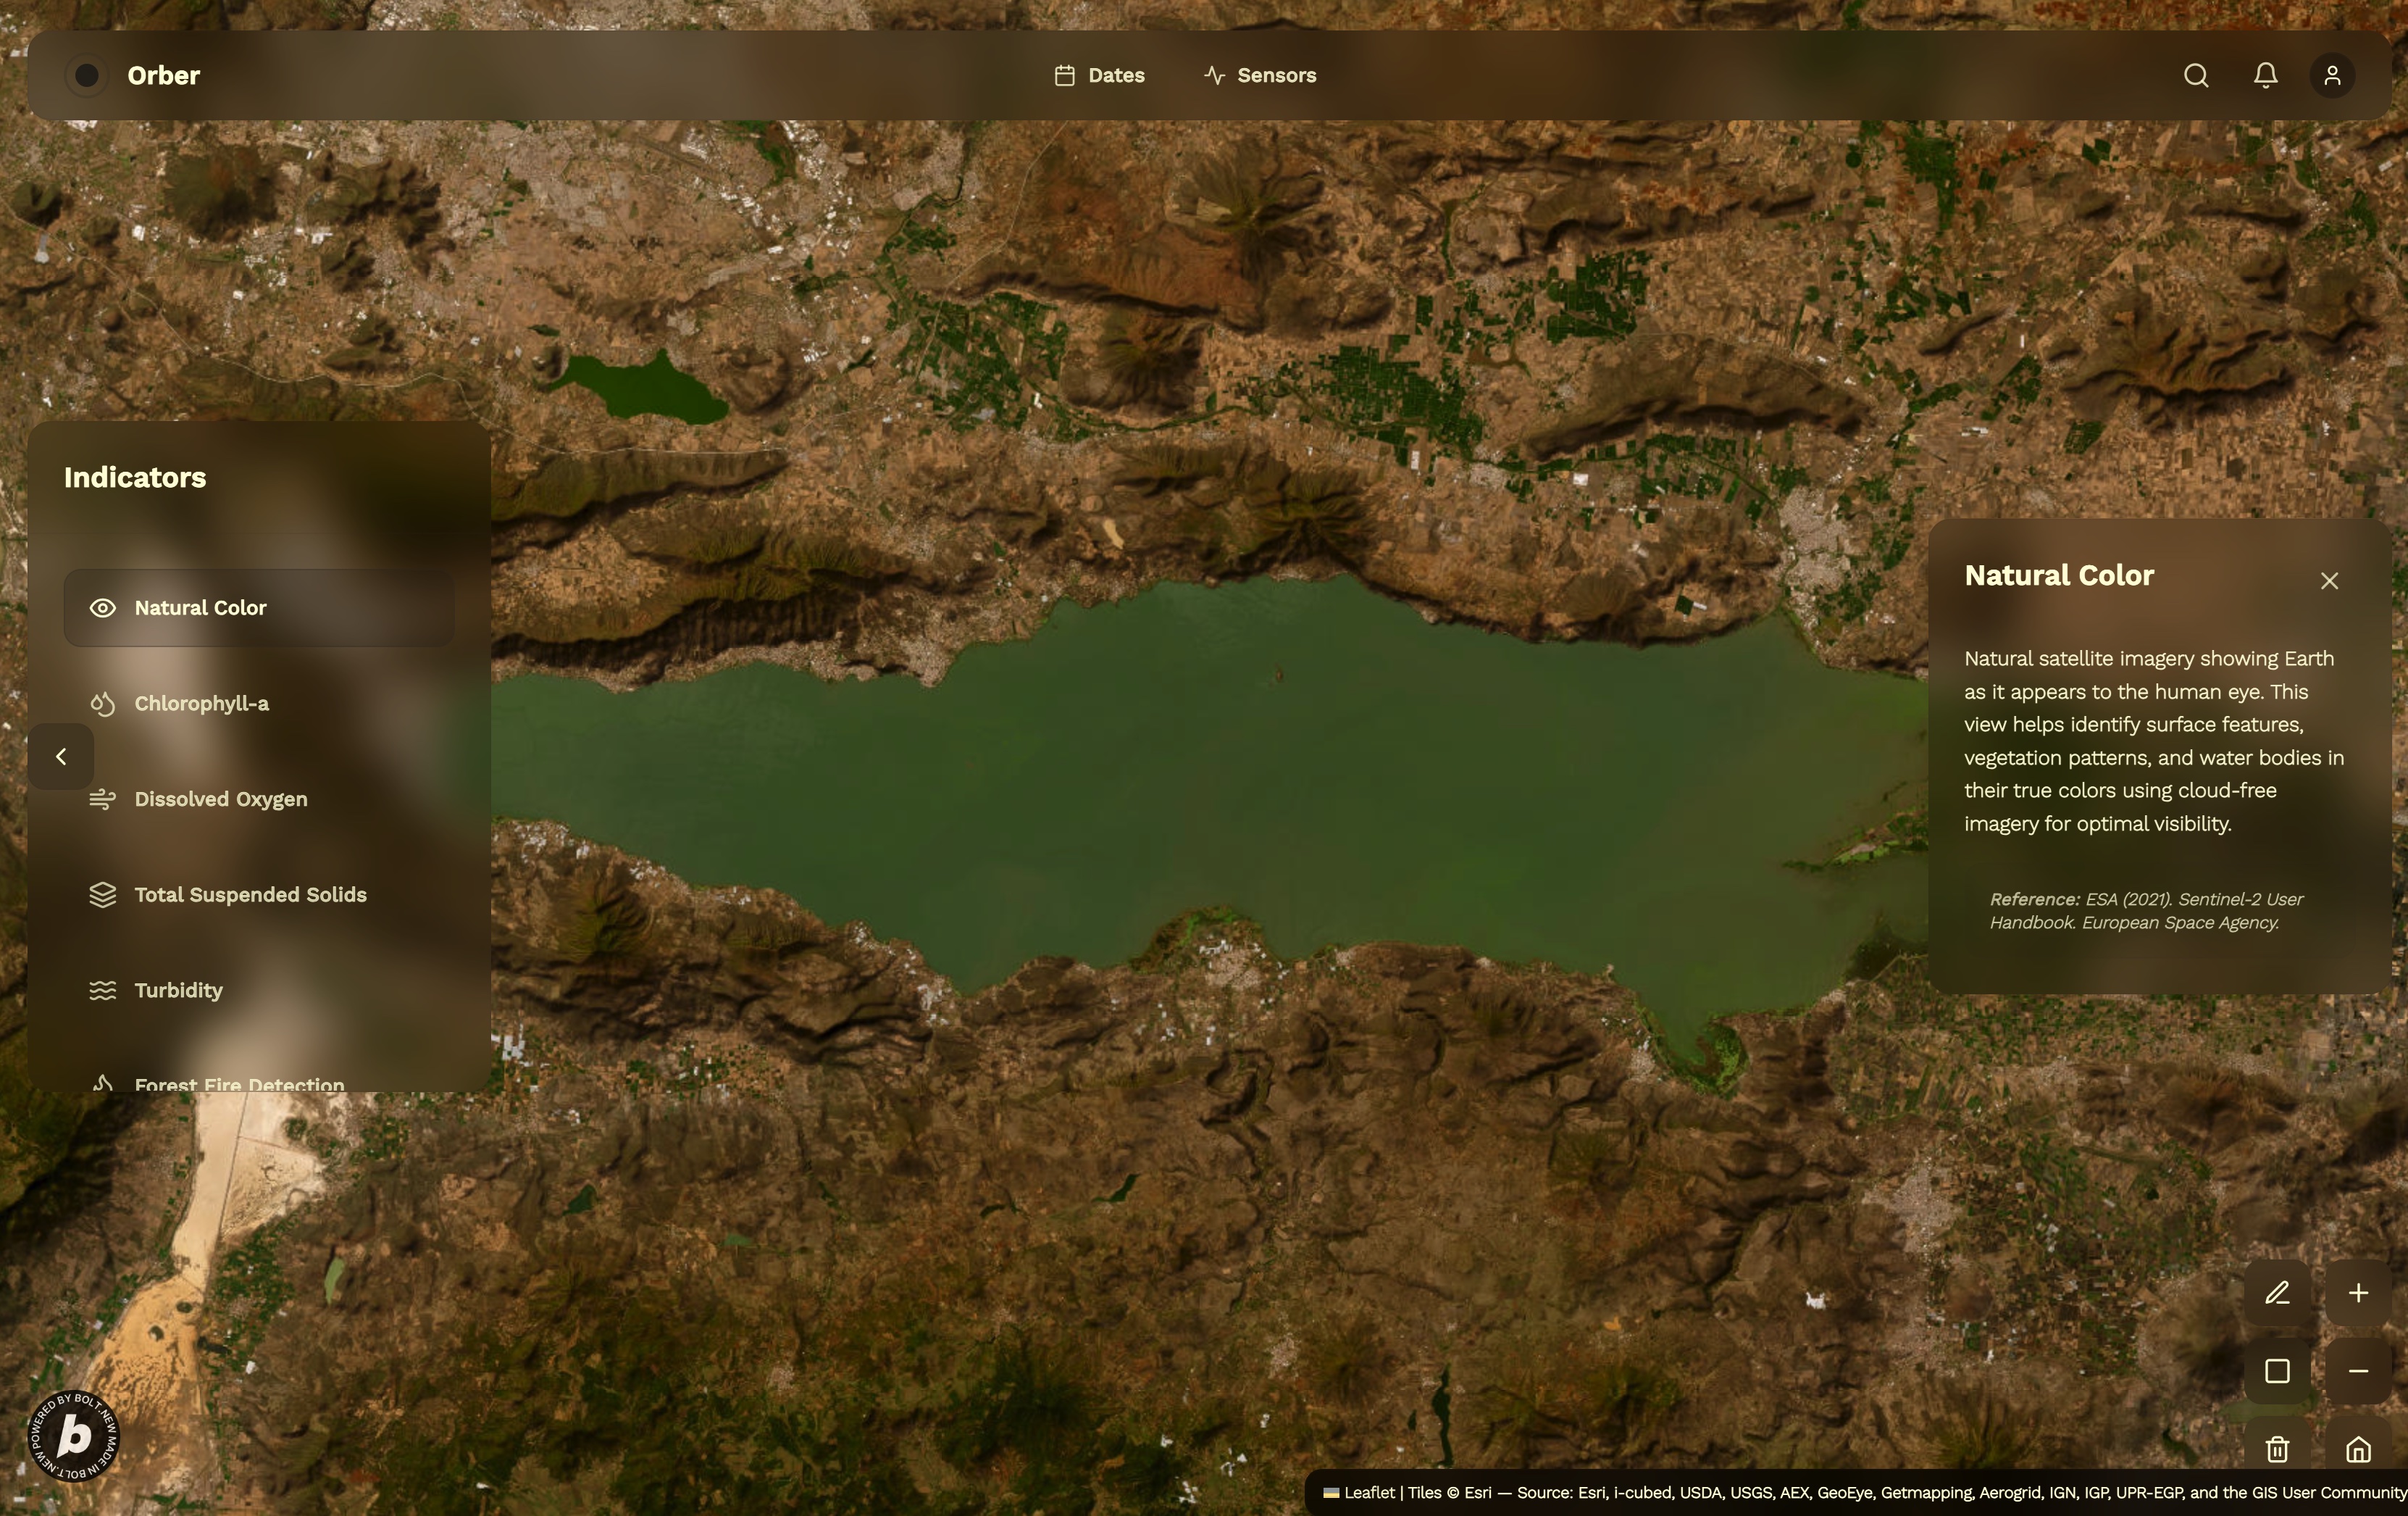Viewport: 2408px width, 1516px height.
Task: Click the trash delete icon
Action: click(x=2277, y=1448)
